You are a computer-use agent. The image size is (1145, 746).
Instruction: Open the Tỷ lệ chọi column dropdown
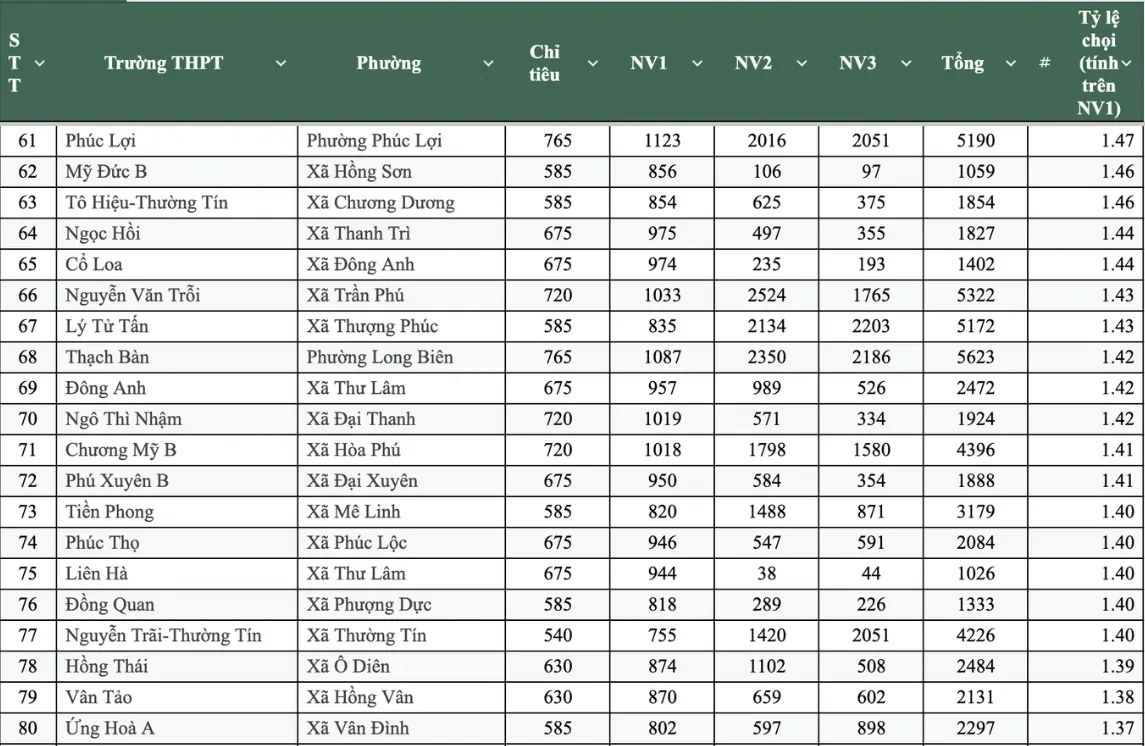[x=1127, y=63]
